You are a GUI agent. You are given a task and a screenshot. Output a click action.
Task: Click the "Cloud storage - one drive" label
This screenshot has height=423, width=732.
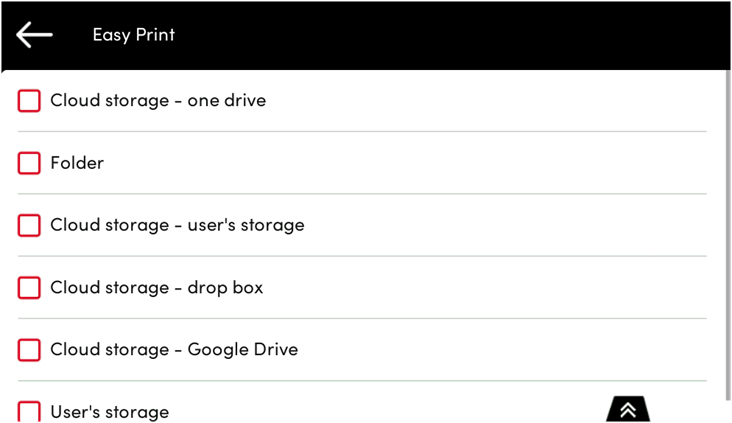(x=158, y=101)
